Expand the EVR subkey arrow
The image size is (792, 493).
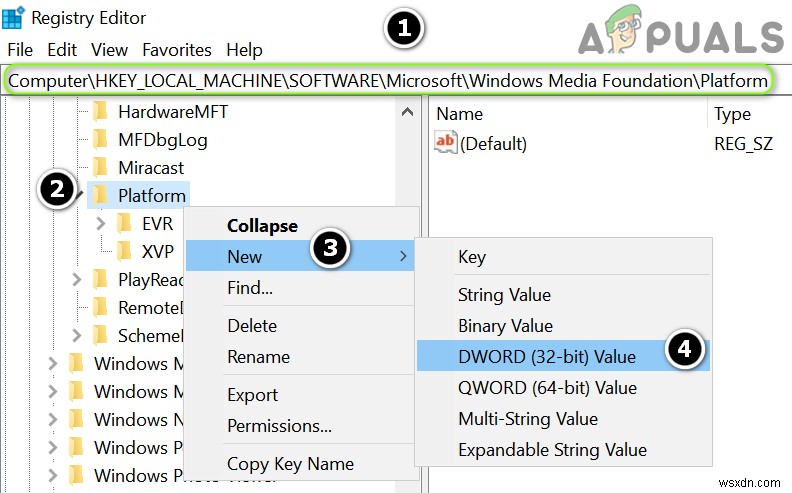100,223
